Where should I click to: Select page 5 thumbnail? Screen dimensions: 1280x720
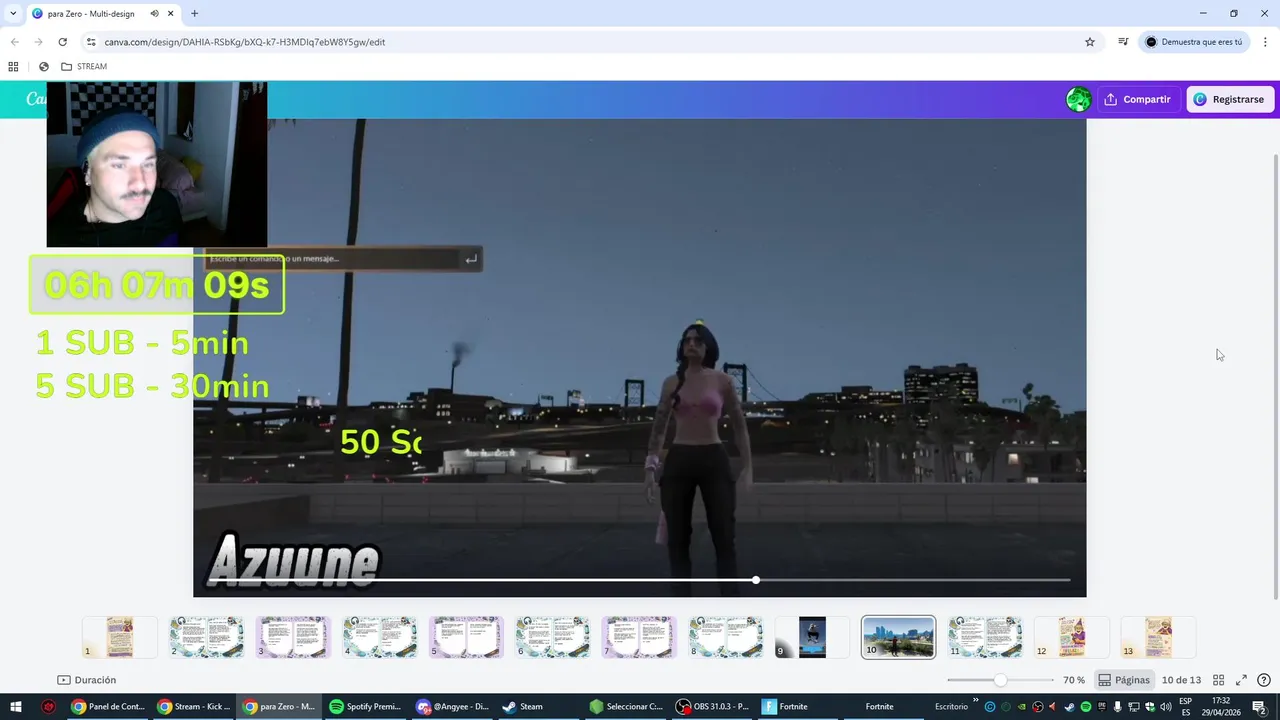[466, 637]
